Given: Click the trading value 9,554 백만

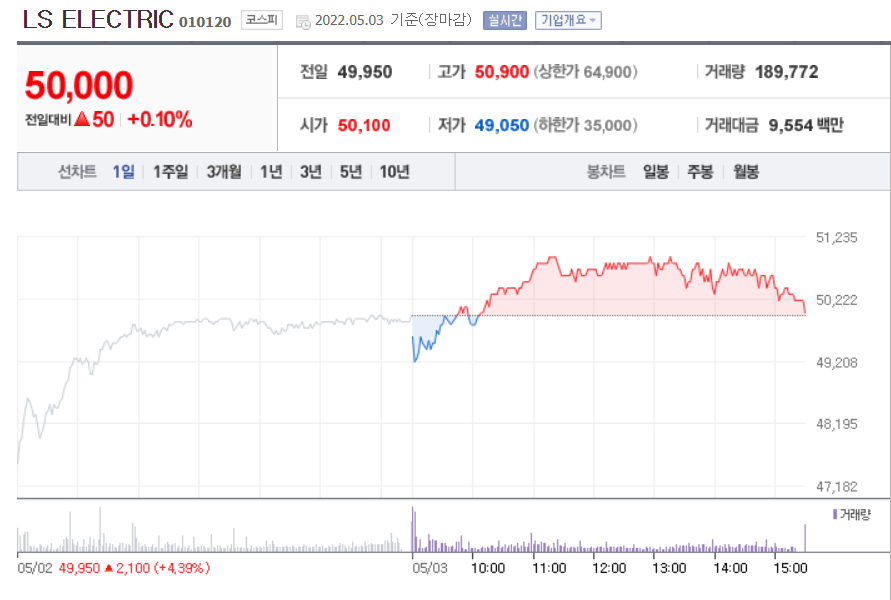Looking at the screenshot, I should (806, 125).
